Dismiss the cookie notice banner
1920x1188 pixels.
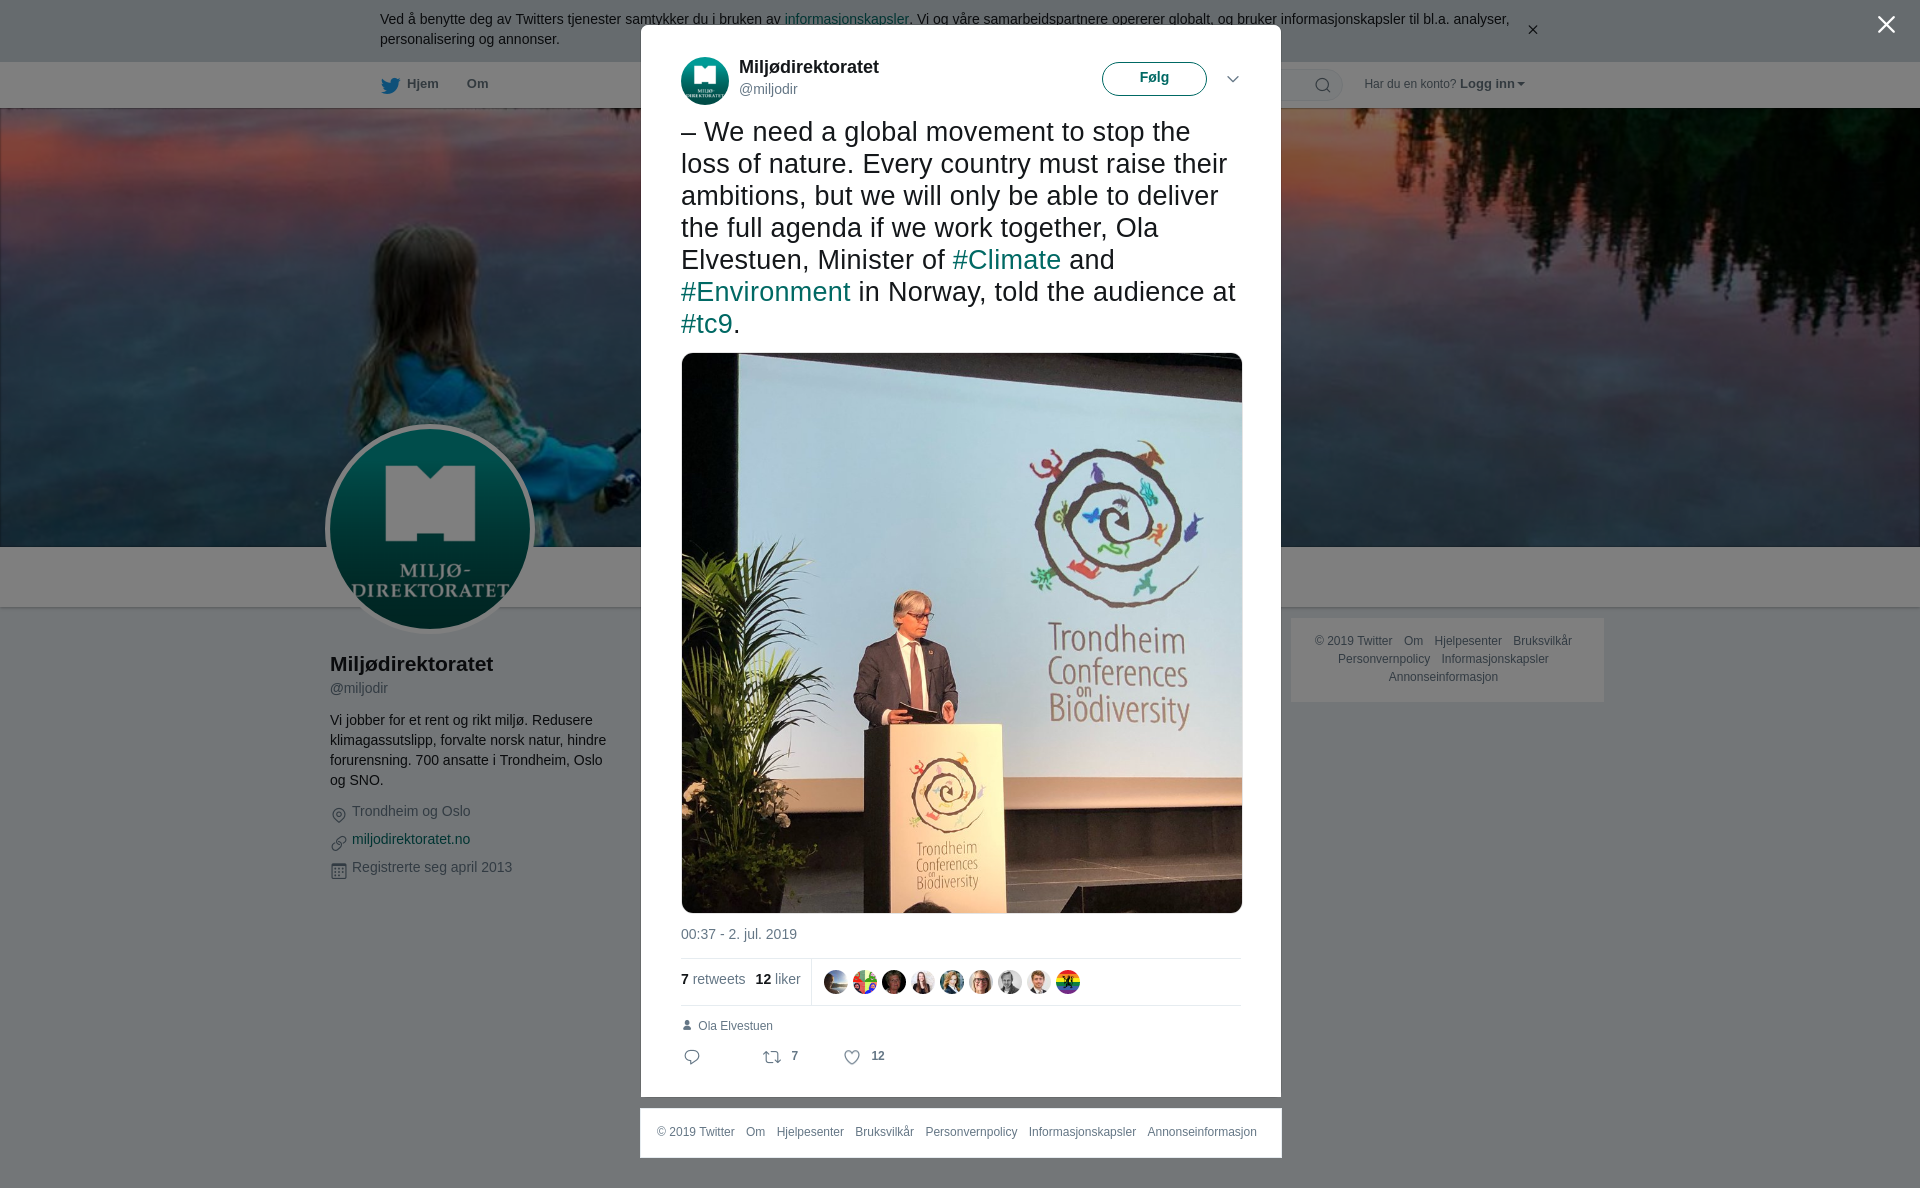click(1532, 30)
